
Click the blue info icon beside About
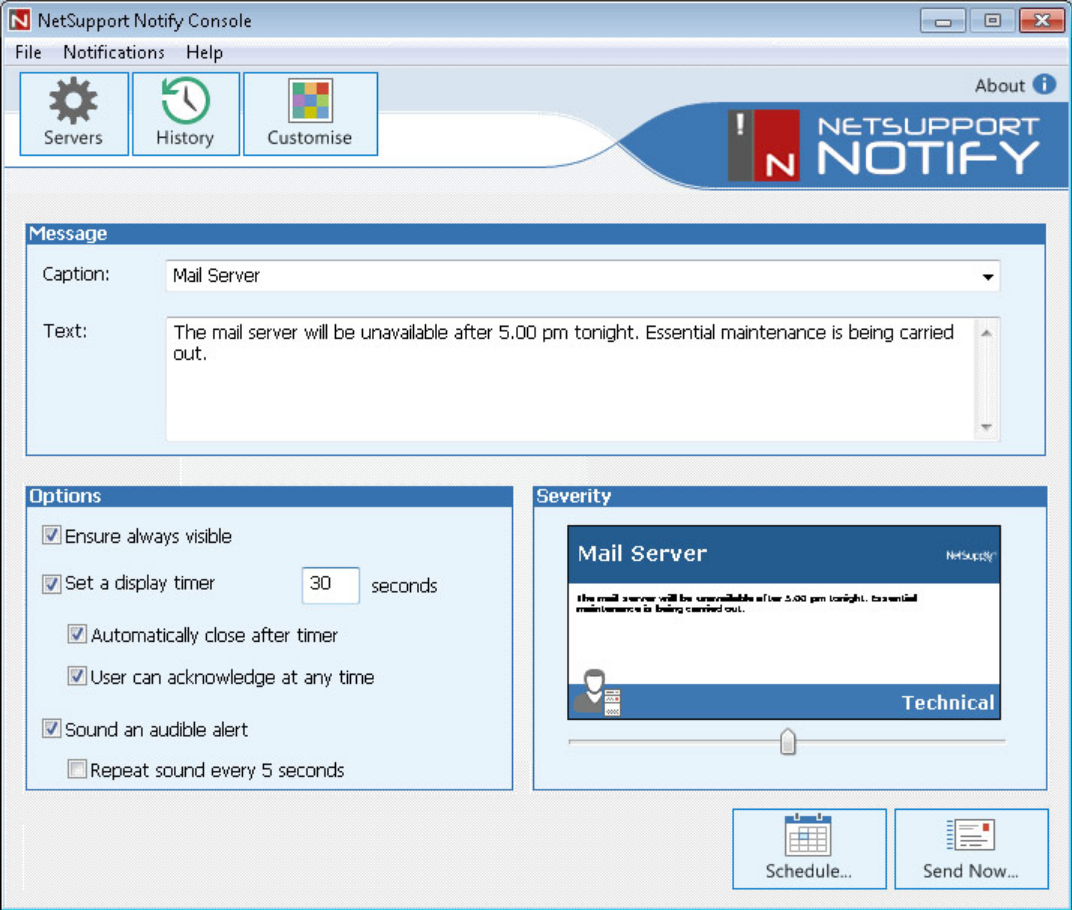pyautogui.click(x=1043, y=85)
